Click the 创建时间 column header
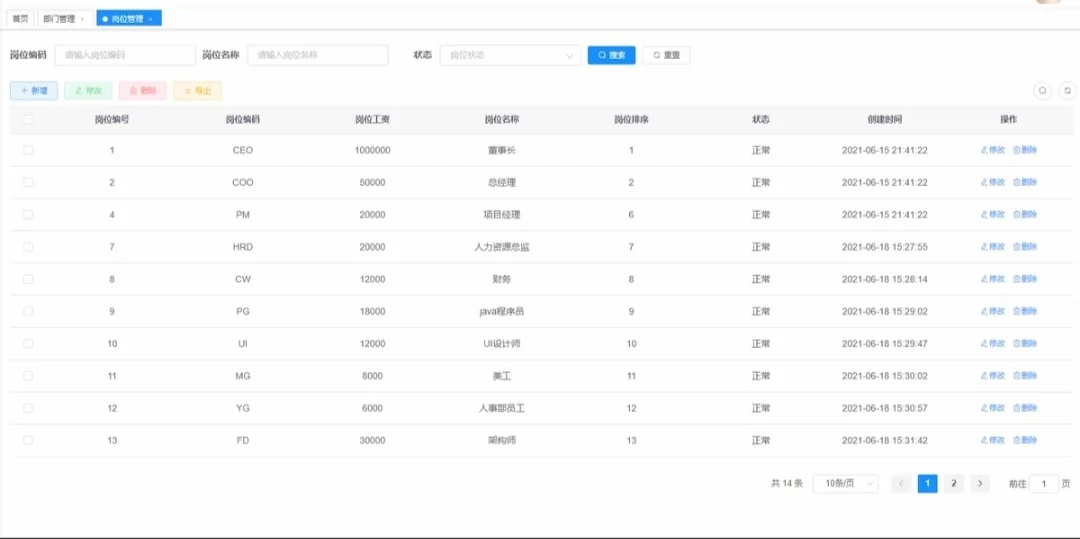The height and width of the screenshot is (539, 1080). pyautogui.click(x=885, y=119)
